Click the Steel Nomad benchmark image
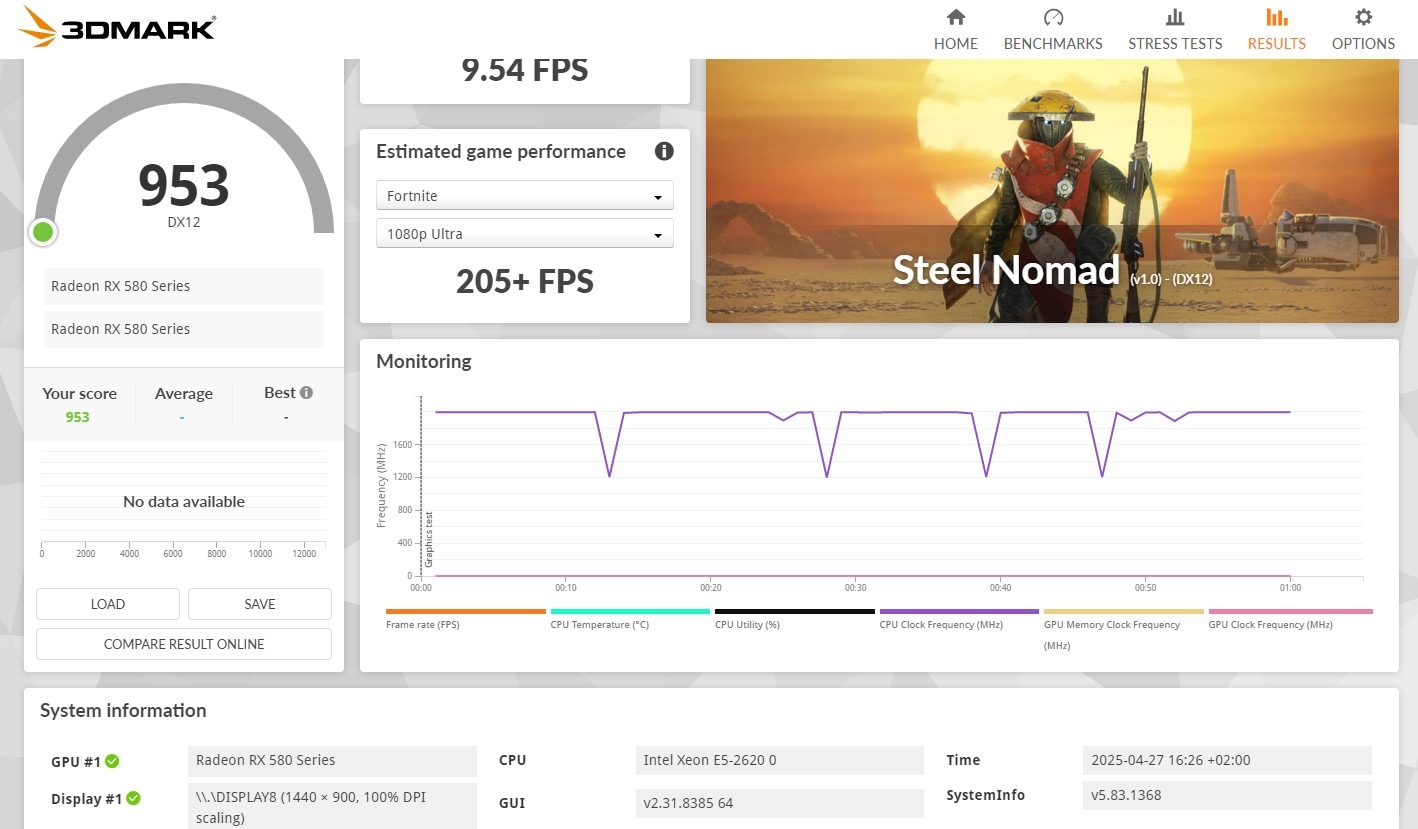Screen dimensions: 1418x829 pyautogui.click(x=1052, y=190)
